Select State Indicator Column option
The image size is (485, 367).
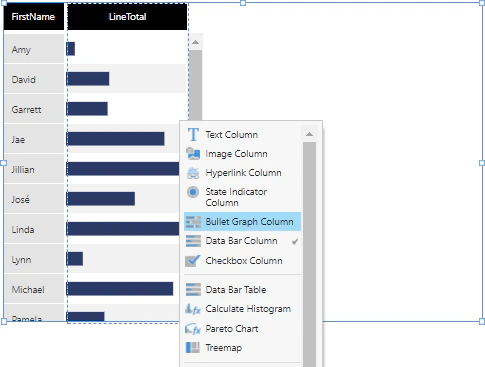pyautogui.click(x=242, y=197)
